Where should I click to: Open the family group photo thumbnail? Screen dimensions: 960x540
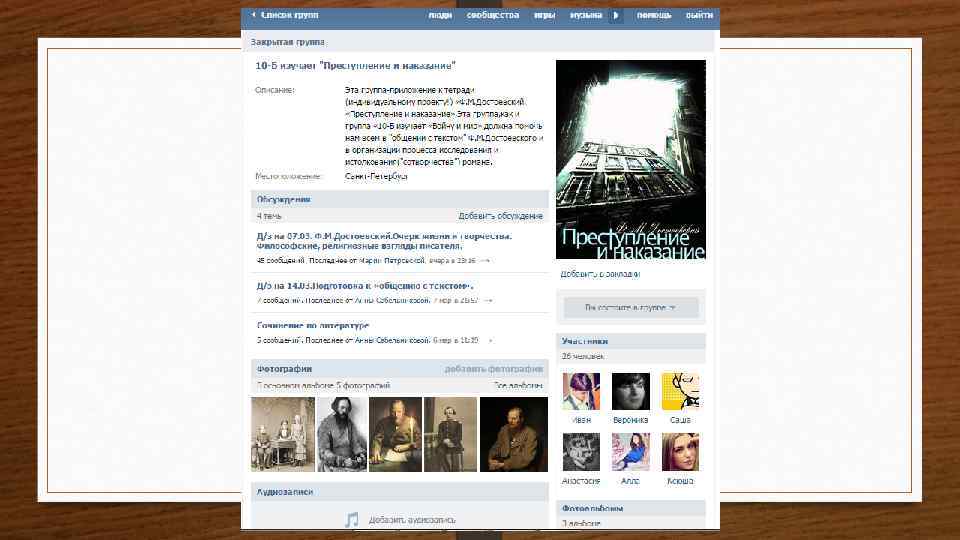point(283,435)
